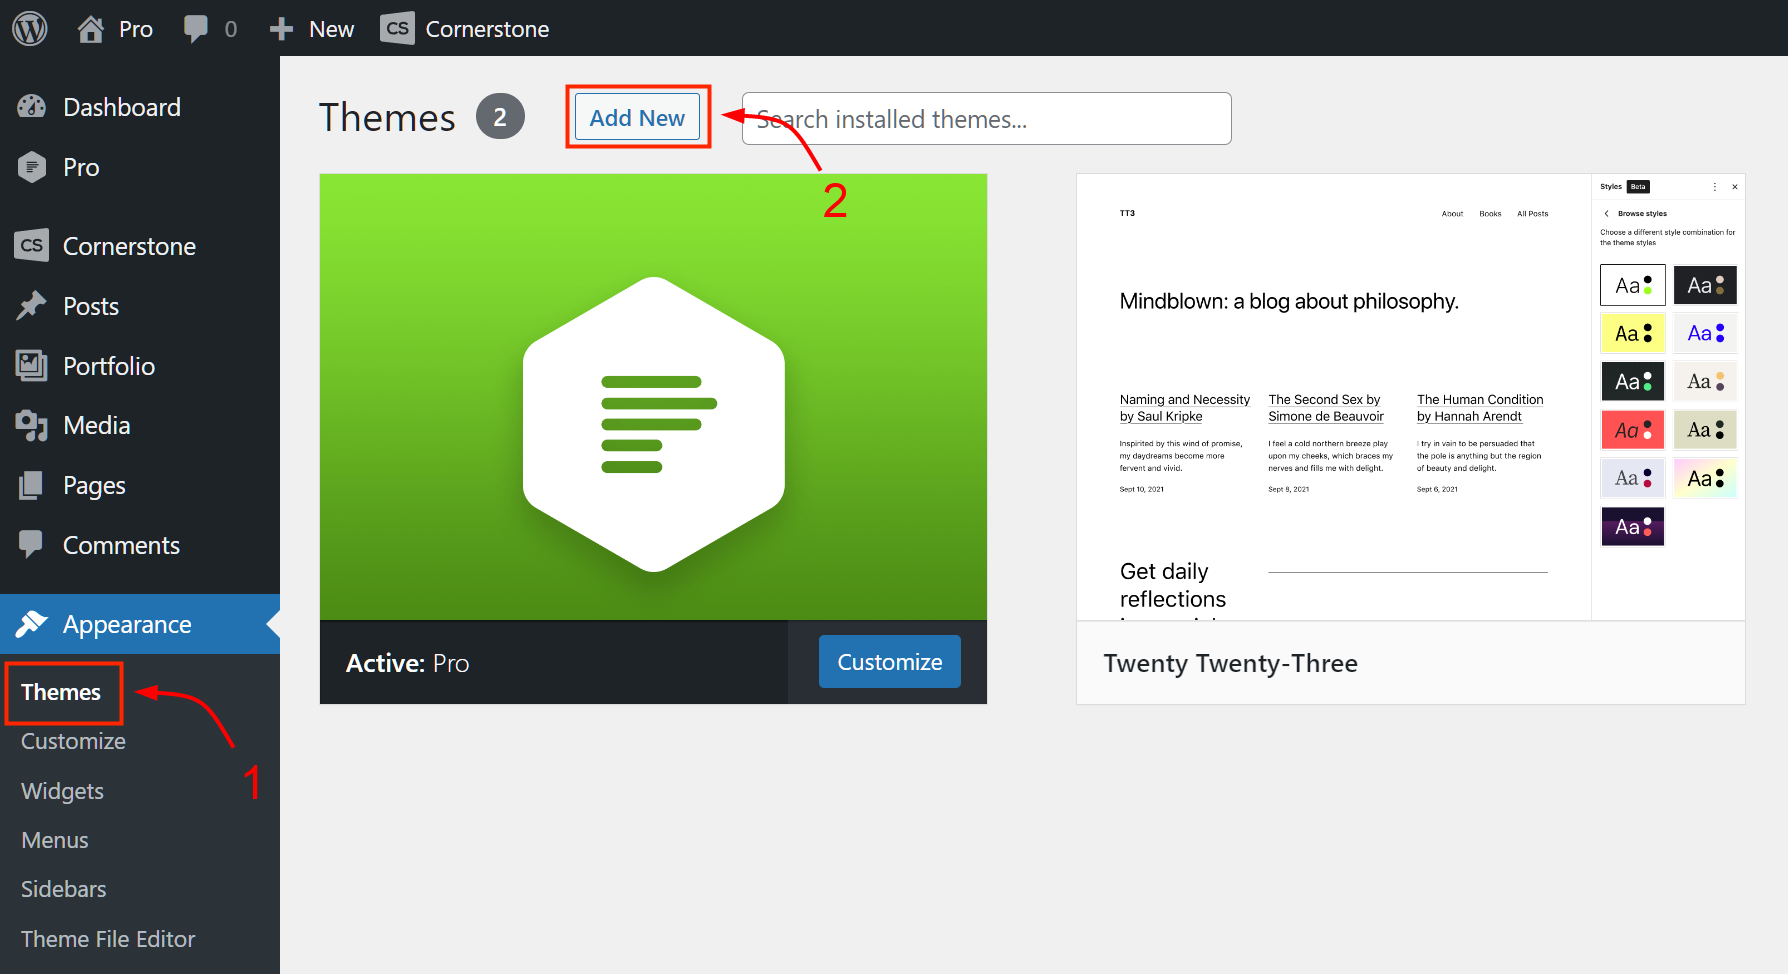
Task: Expand the Appearance menu section
Action: (127, 624)
